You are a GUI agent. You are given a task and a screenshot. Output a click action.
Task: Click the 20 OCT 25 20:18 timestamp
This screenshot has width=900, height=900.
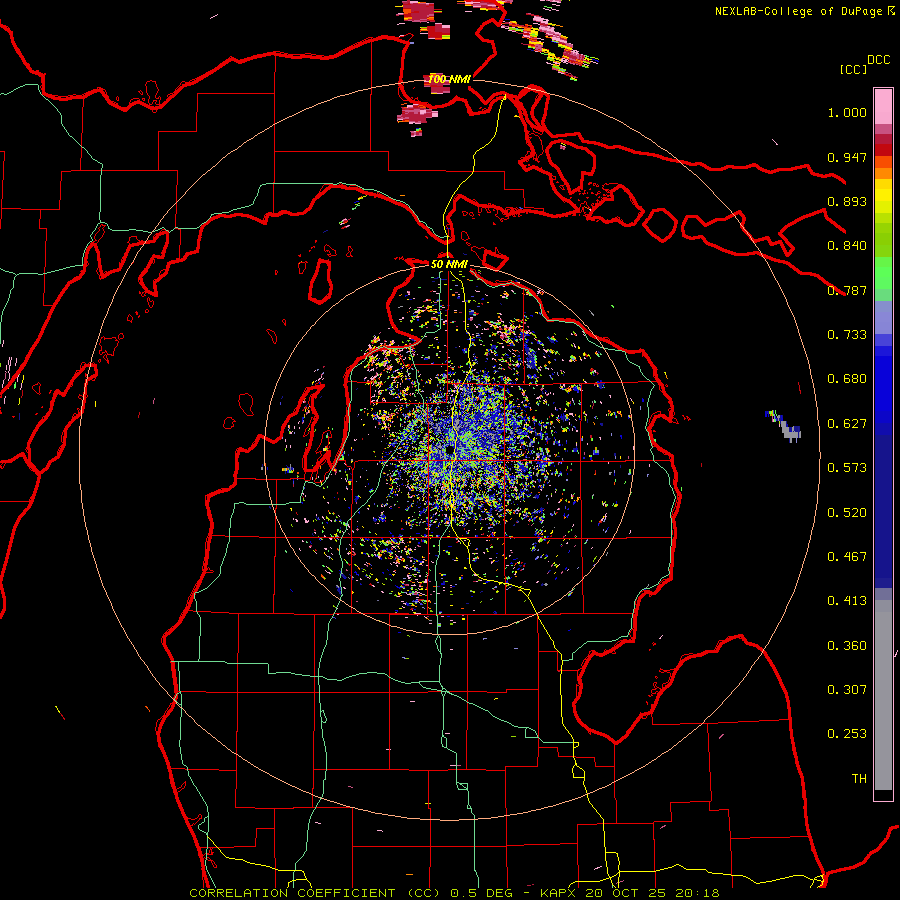click(x=652, y=893)
